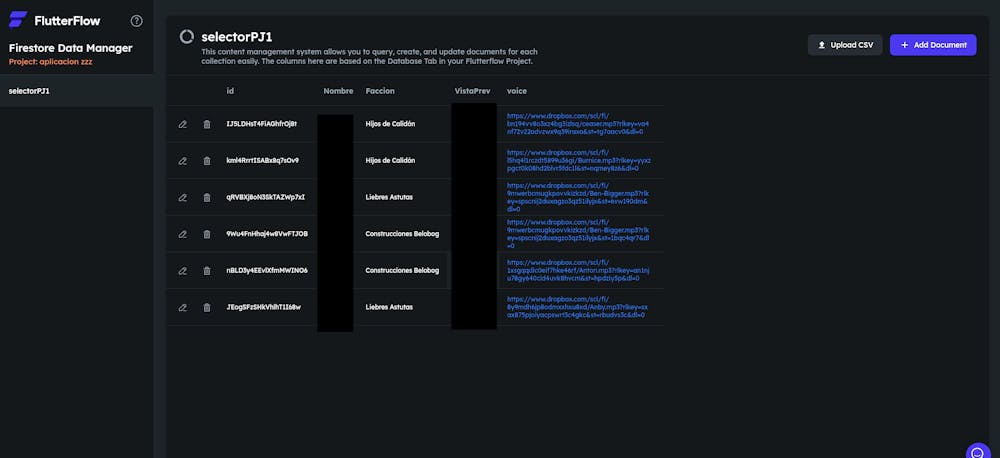This screenshot has height=458, width=1000.
Task: Click the refresh circle beside selectorPJ1 title
Action: click(x=186, y=37)
